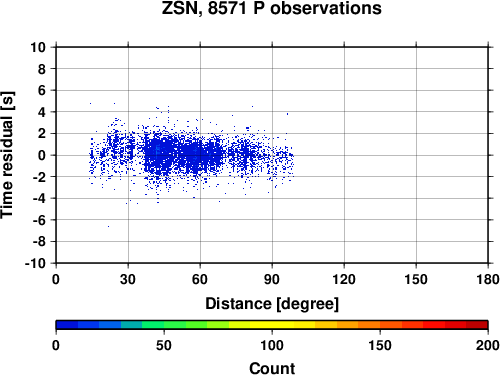Click the x-axis tick label "30"
The image size is (500, 375).
coord(128,279)
